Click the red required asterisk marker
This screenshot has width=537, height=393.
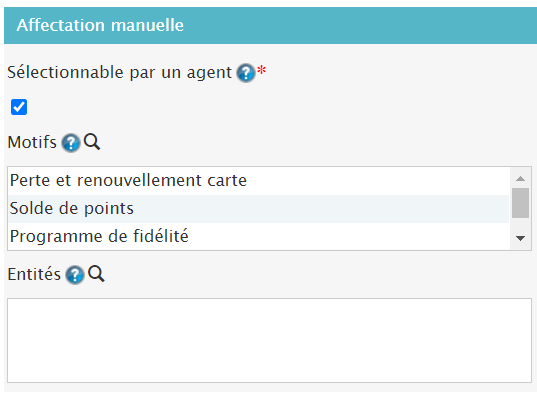[261, 70]
